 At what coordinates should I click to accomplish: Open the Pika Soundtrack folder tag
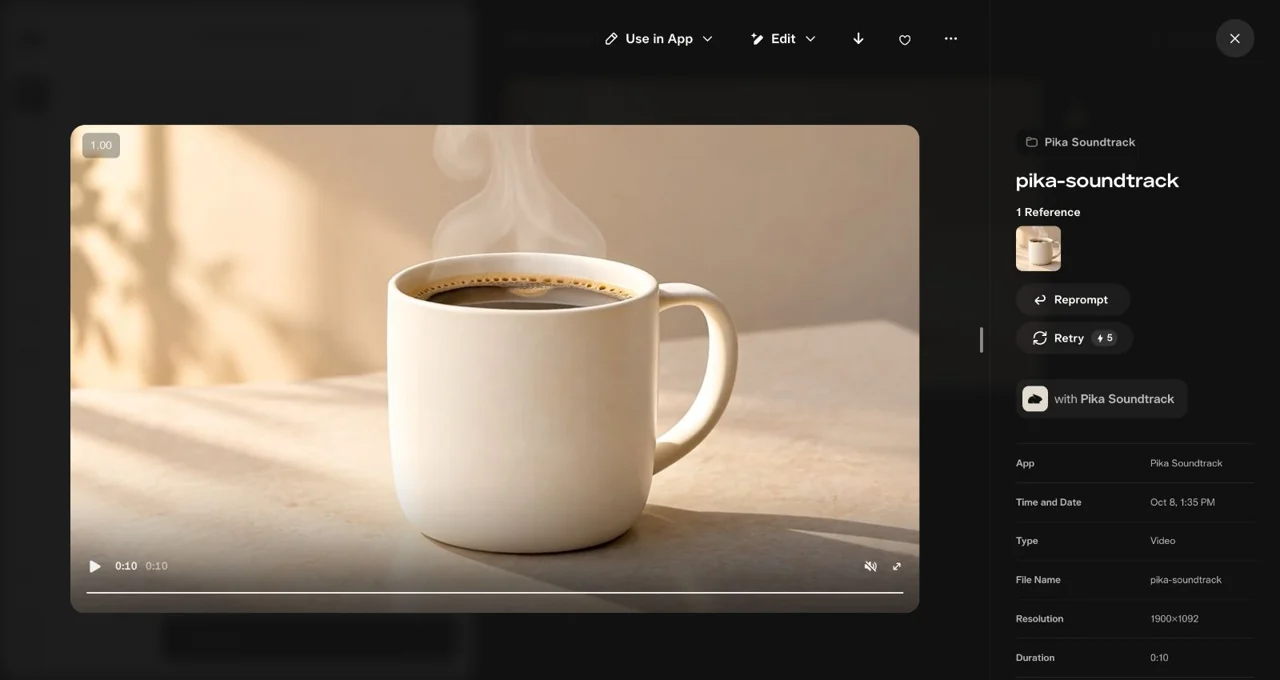[x=1080, y=142]
